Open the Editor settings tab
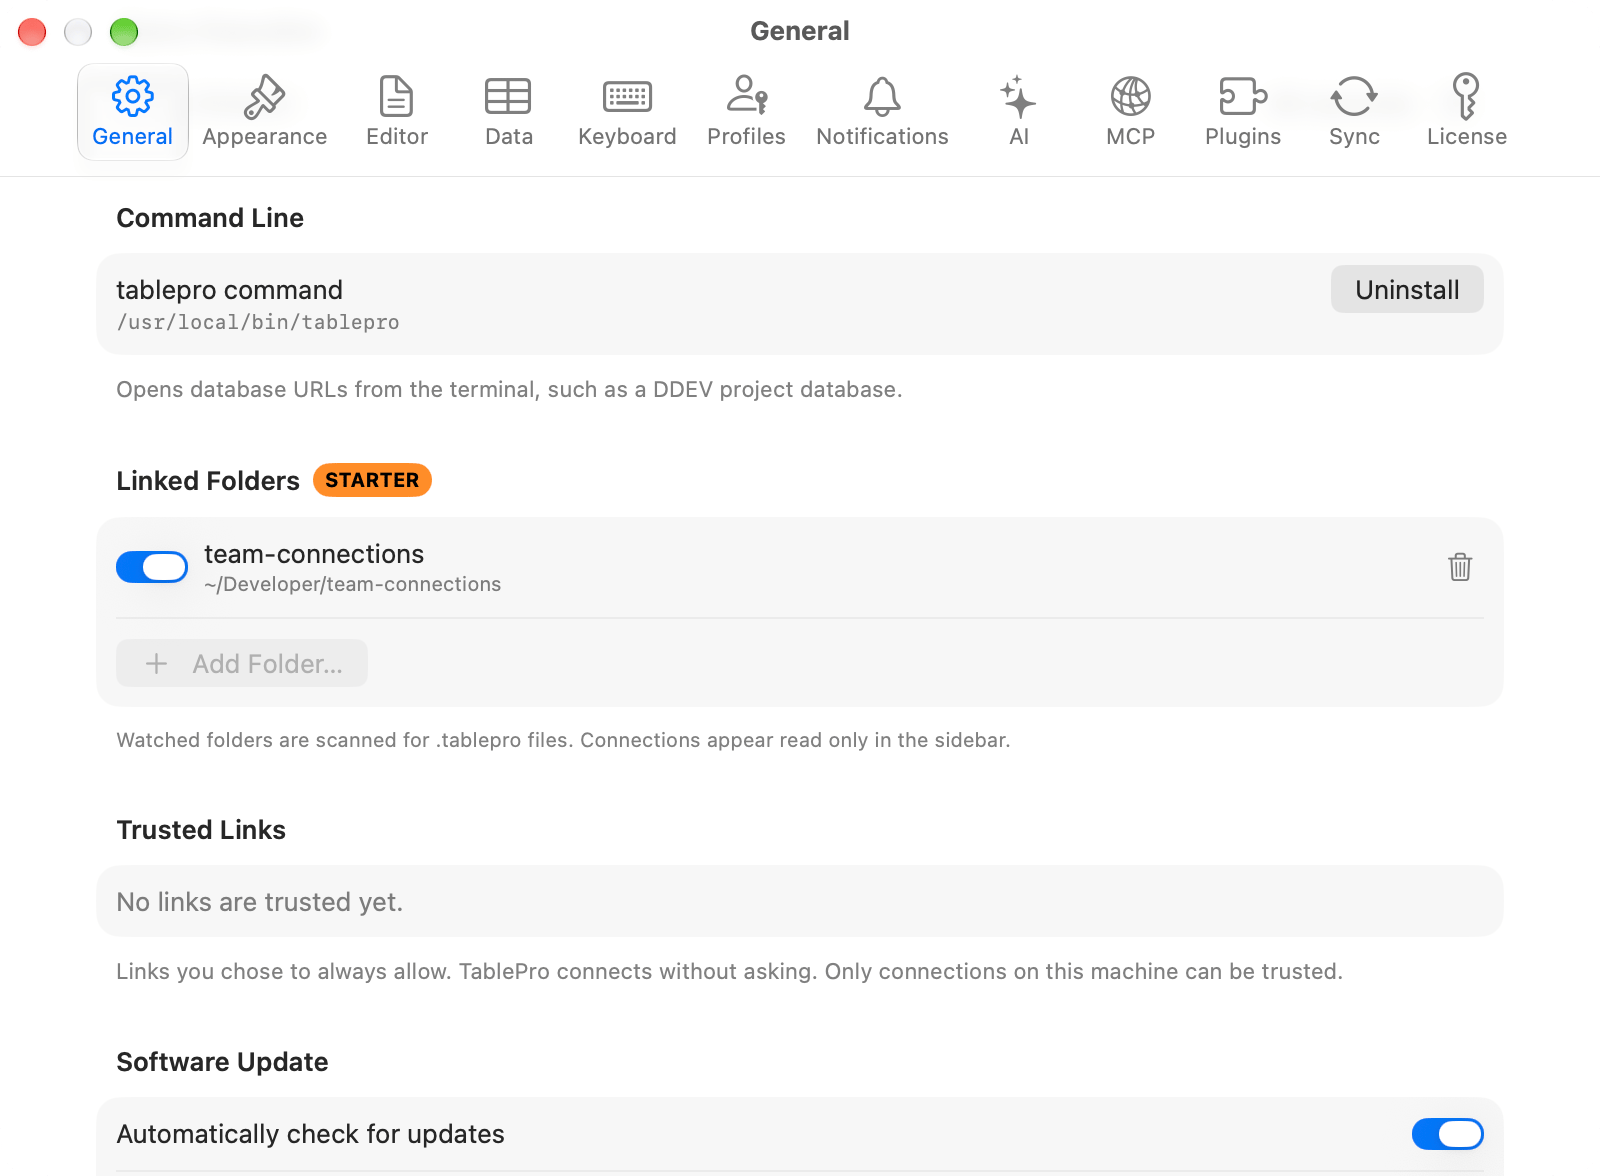This screenshot has width=1600, height=1176. 397,111
